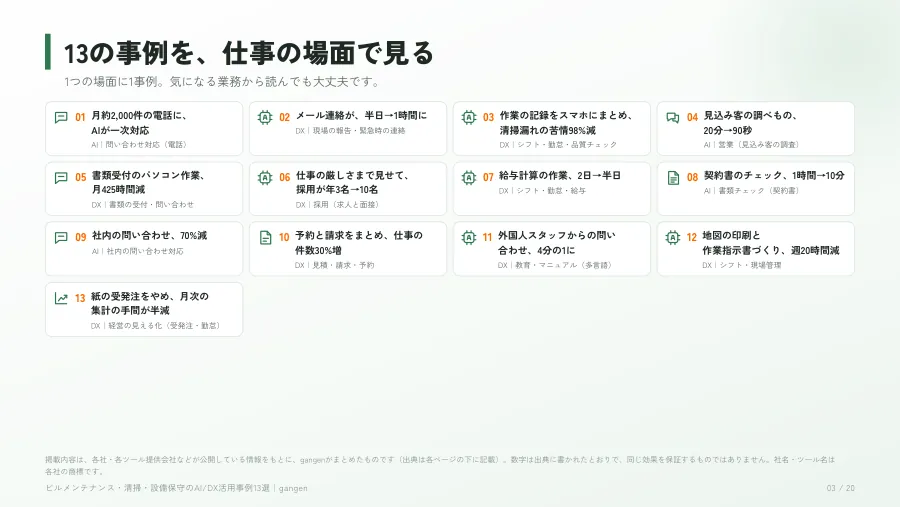Image resolution: width=900 pixels, height=507 pixels.
Task: Open case 11 title 外国人スタッフからの問い合わせ
Action: [x=556, y=243]
